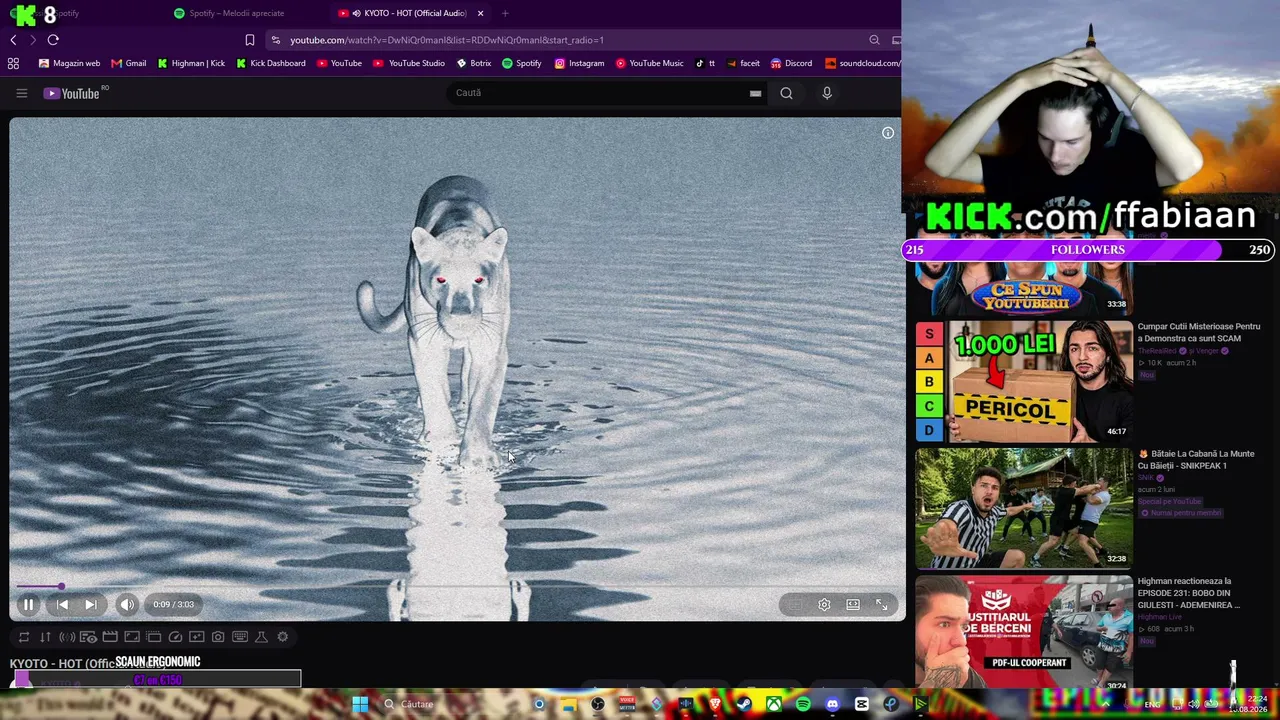Open the YouTube Studio bookmark
This screenshot has height=720, width=1280.
(409, 63)
